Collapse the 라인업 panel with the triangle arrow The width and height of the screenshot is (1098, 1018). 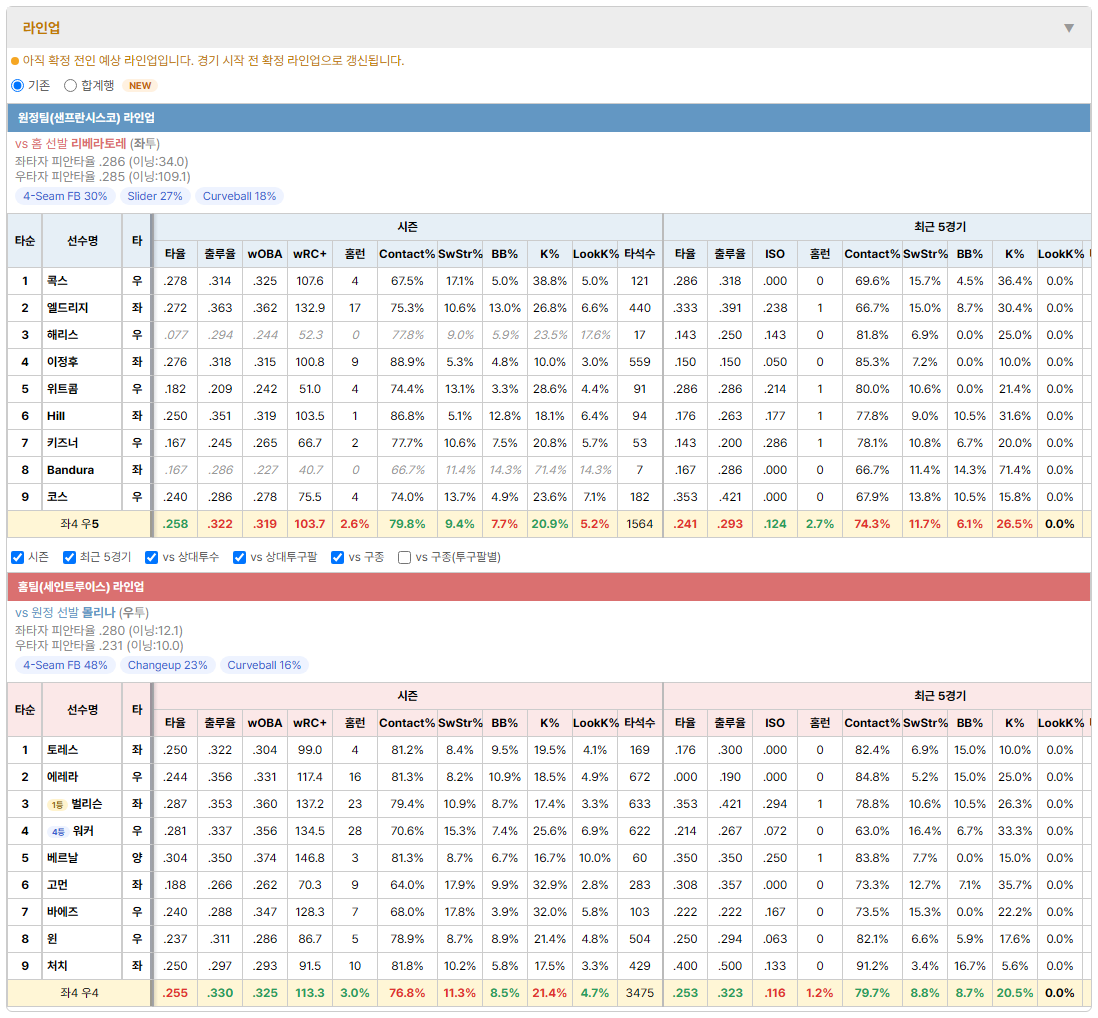pyautogui.click(x=1069, y=28)
